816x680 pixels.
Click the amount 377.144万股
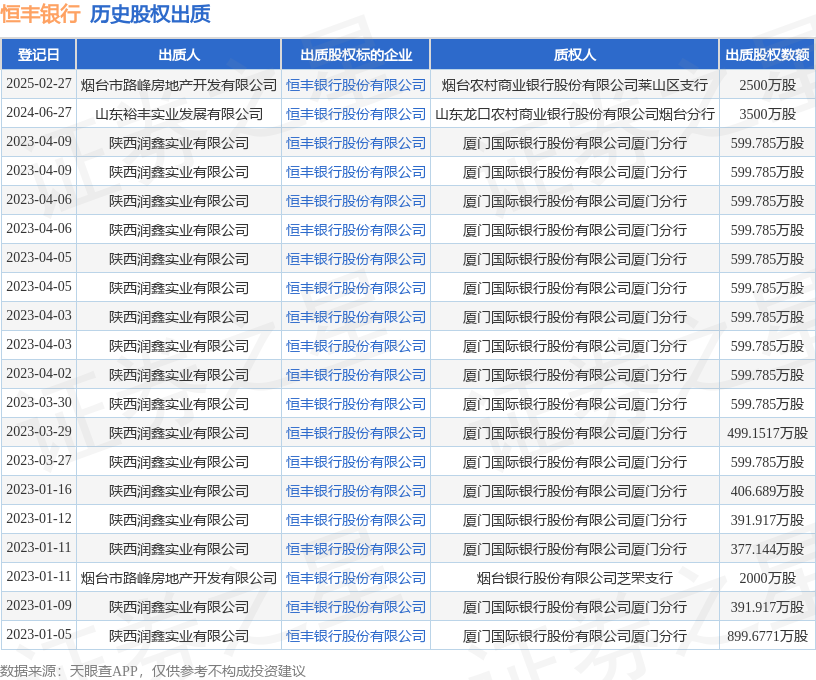click(767, 549)
